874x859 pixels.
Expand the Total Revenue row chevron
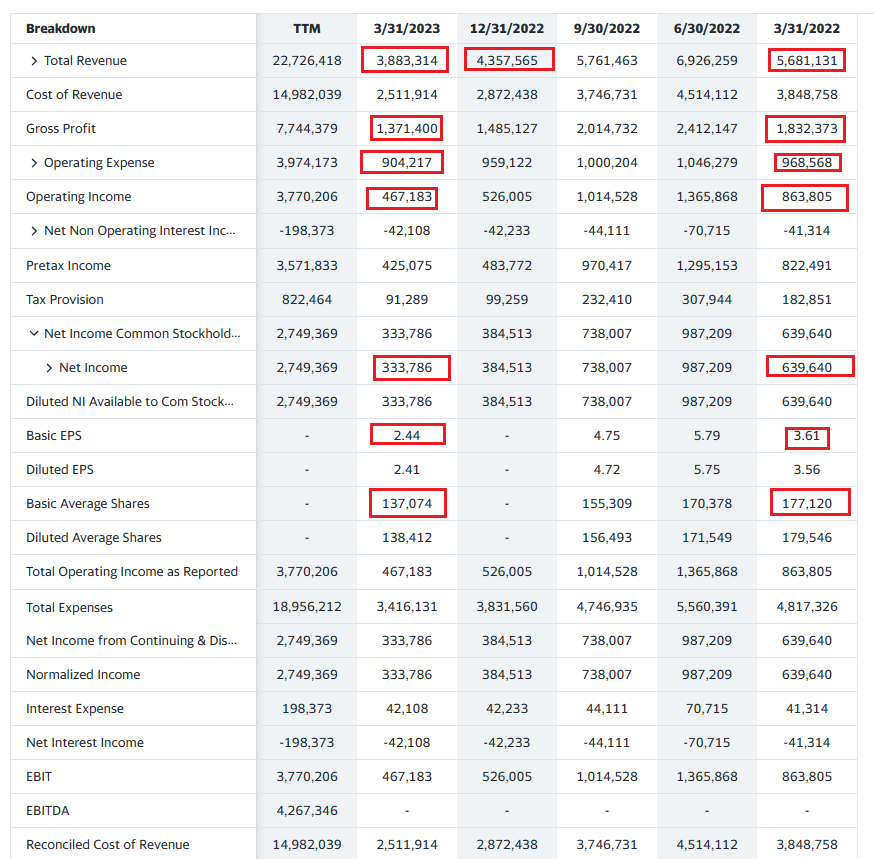pos(34,61)
